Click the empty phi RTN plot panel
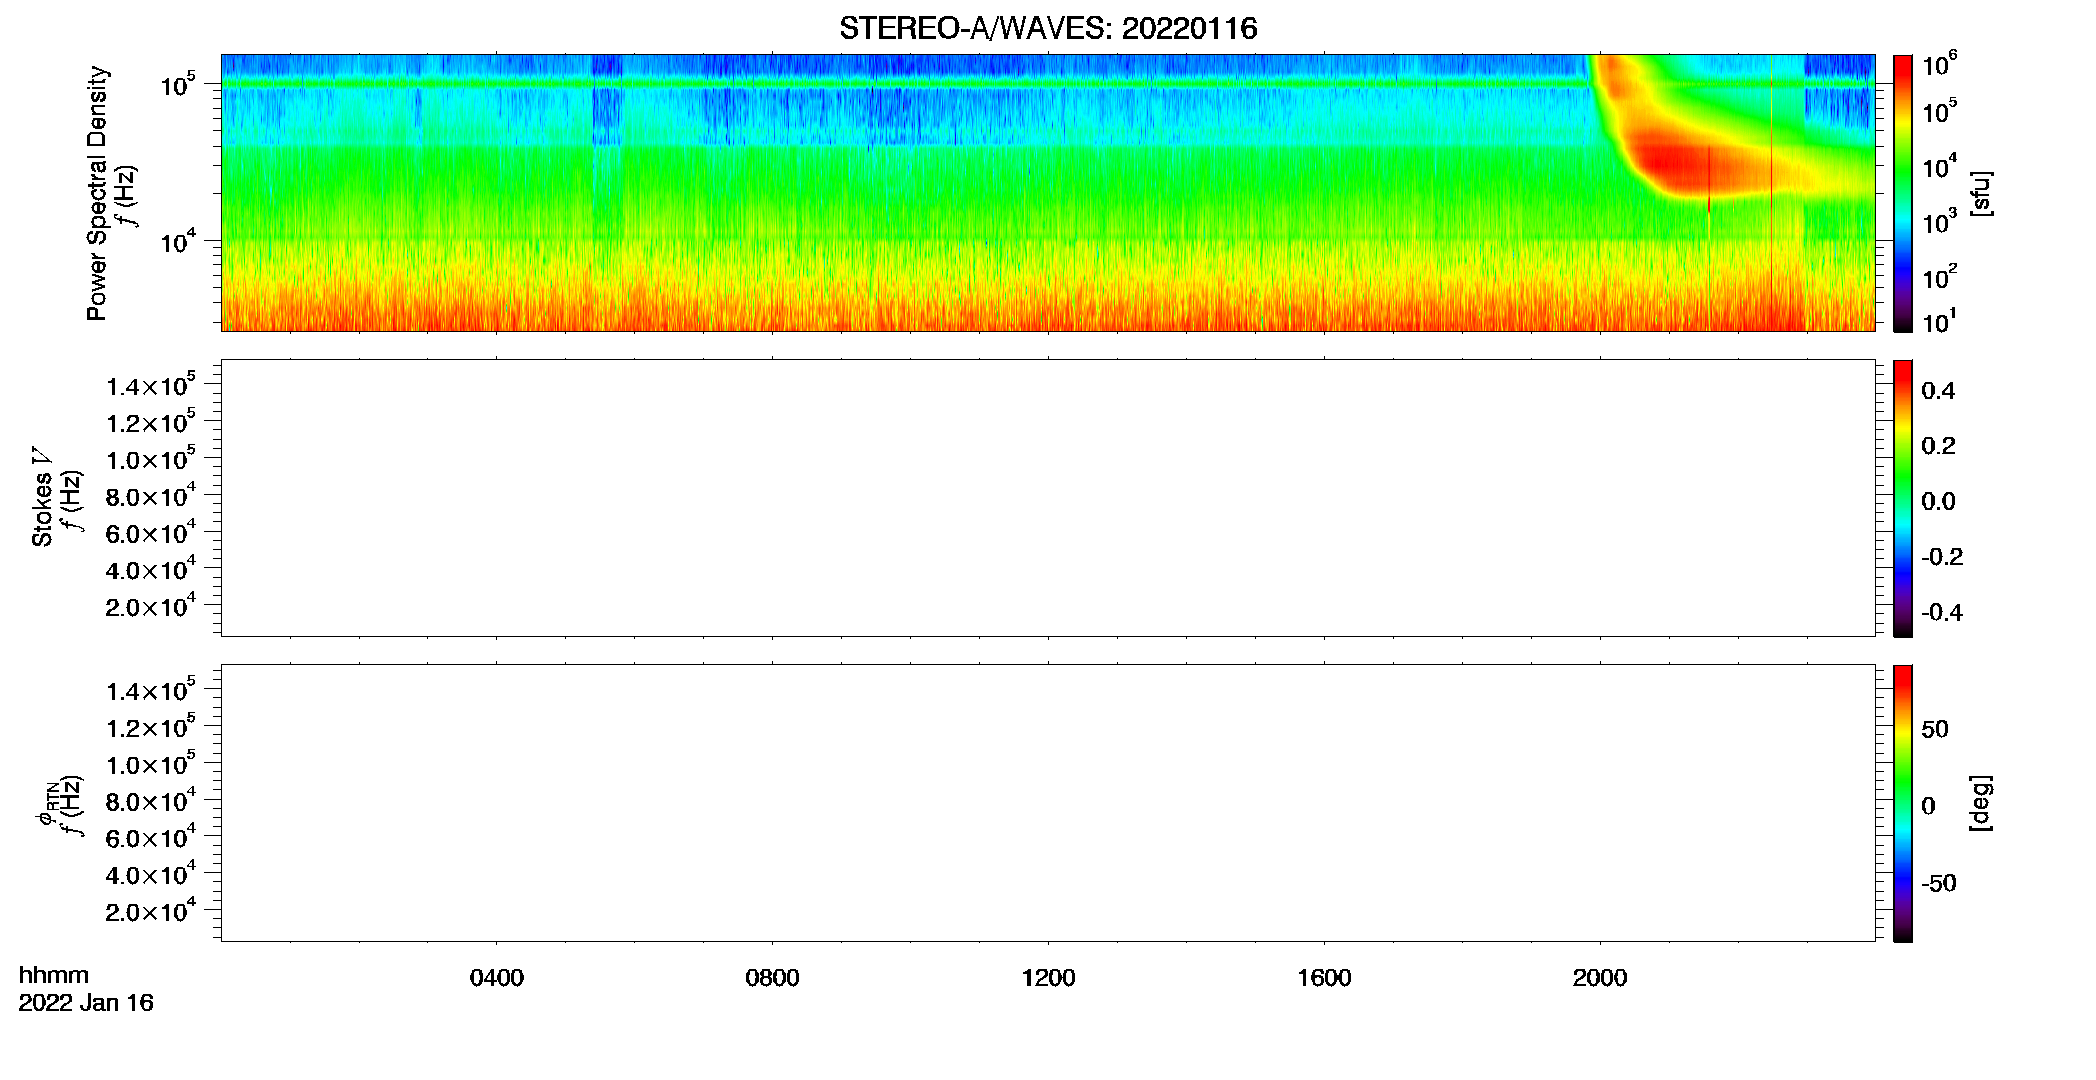 click(1048, 803)
